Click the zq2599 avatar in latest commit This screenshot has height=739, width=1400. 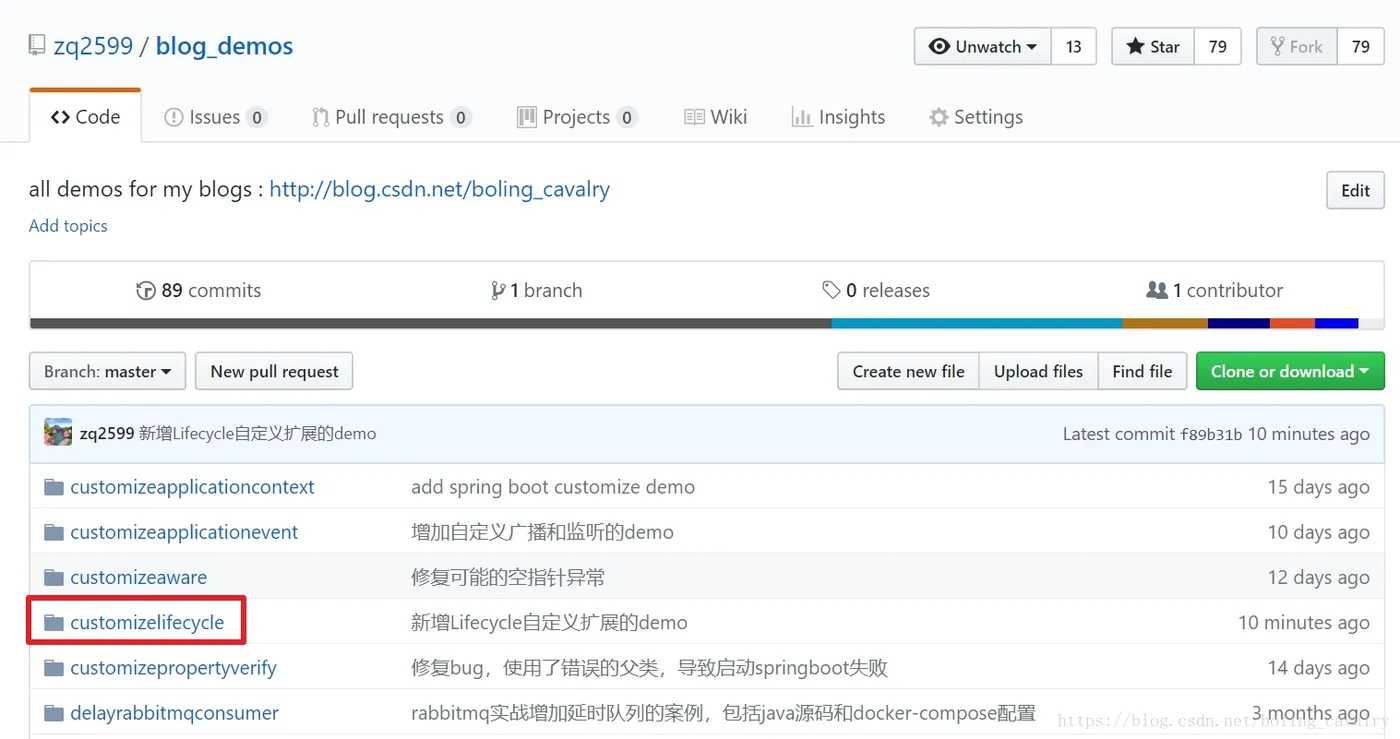(x=58, y=433)
